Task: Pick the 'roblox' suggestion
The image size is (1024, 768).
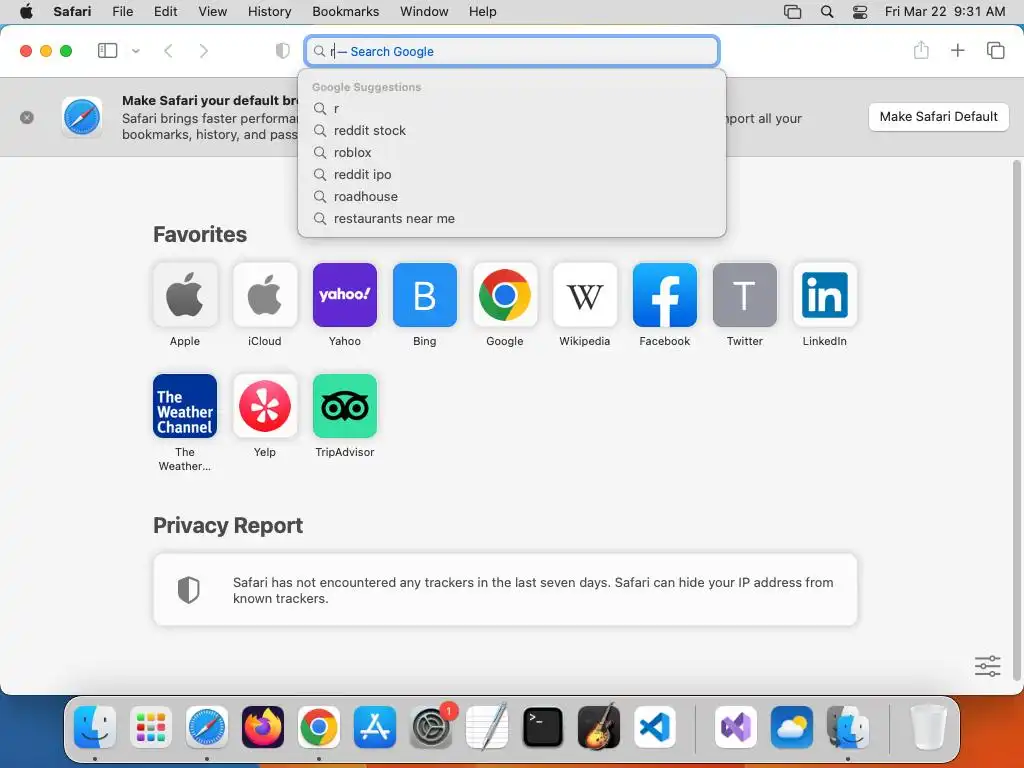Action: 512,153
